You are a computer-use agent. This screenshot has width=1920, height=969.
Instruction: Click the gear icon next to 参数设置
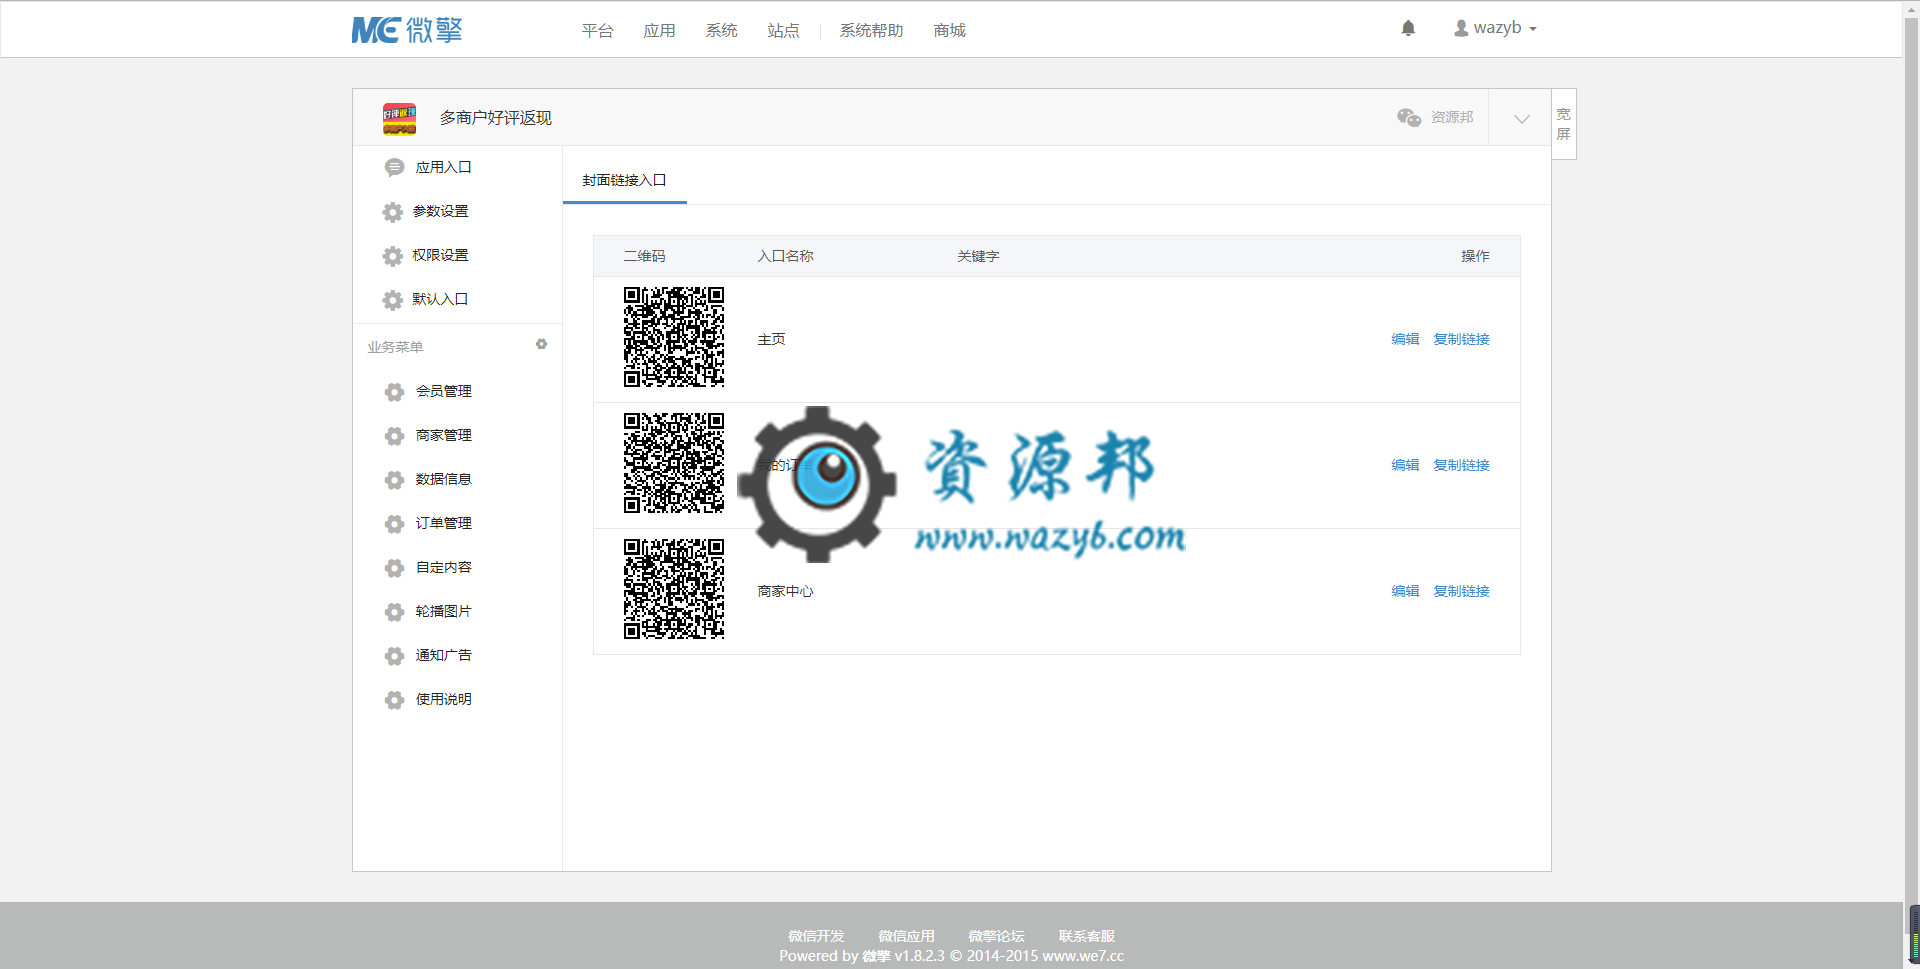click(393, 212)
